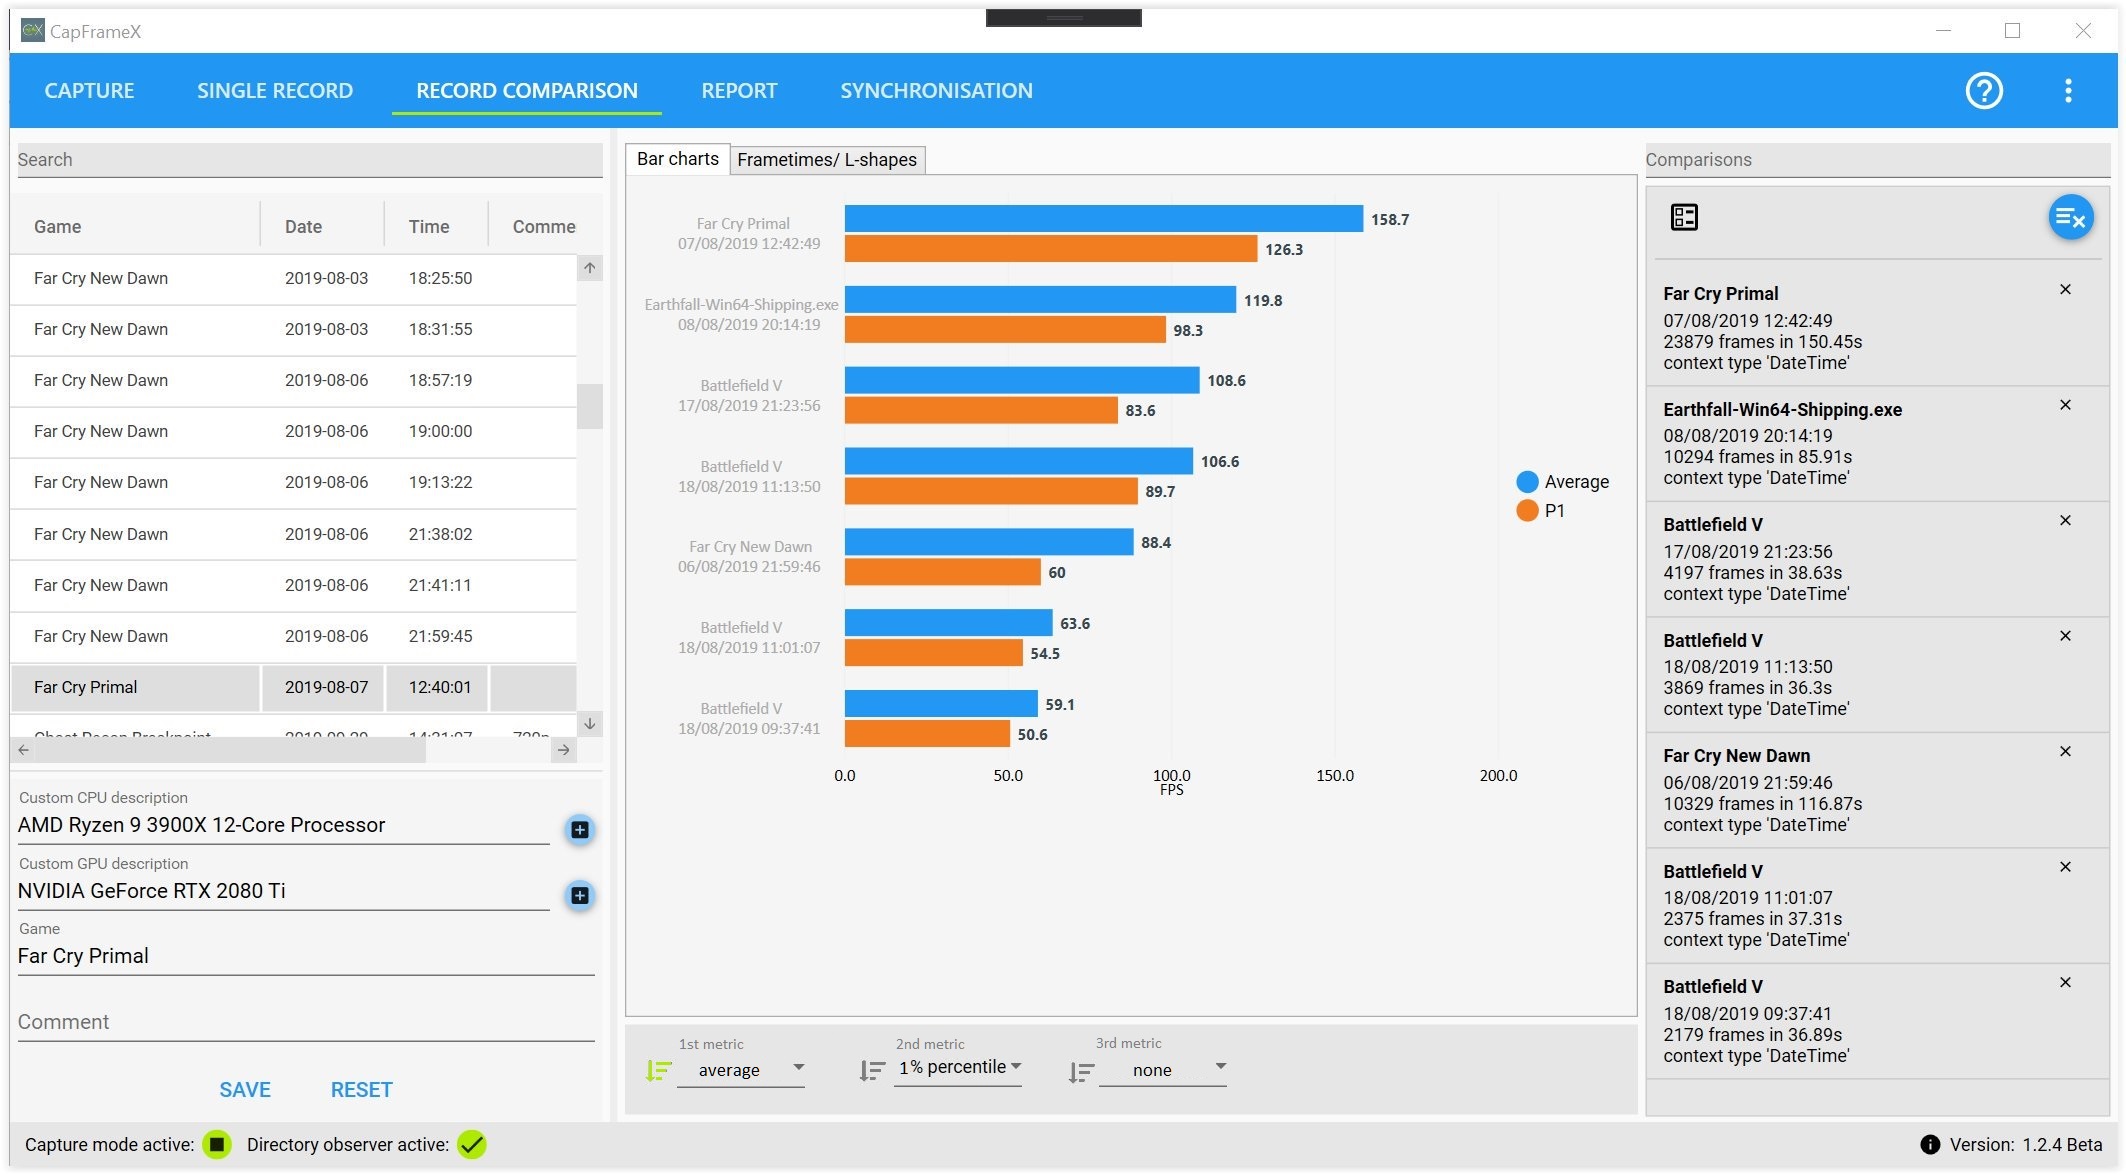Viewport: 2126px width, 1174px height.
Task: Switch to the Capture tab
Action: (x=91, y=90)
